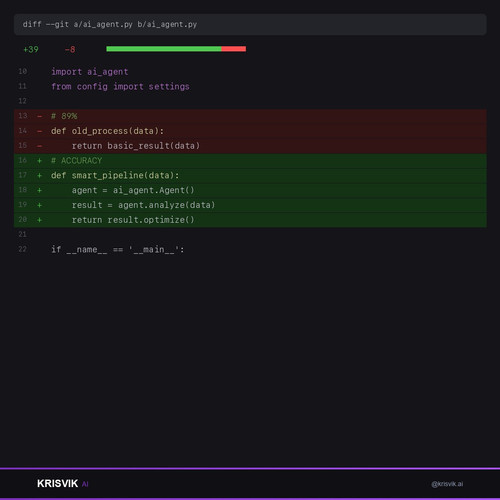Image resolution: width=500 pixels, height=500 pixels.
Task: Click the minus marker on line 14
Action: click(x=40, y=131)
